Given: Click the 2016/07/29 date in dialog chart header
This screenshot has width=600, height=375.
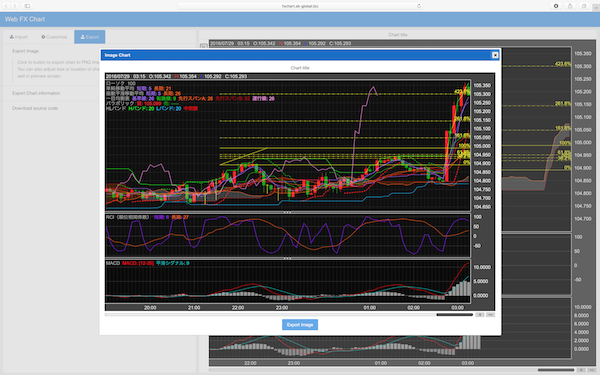Looking at the screenshot, I should pyautogui.click(x=118, y=76).
